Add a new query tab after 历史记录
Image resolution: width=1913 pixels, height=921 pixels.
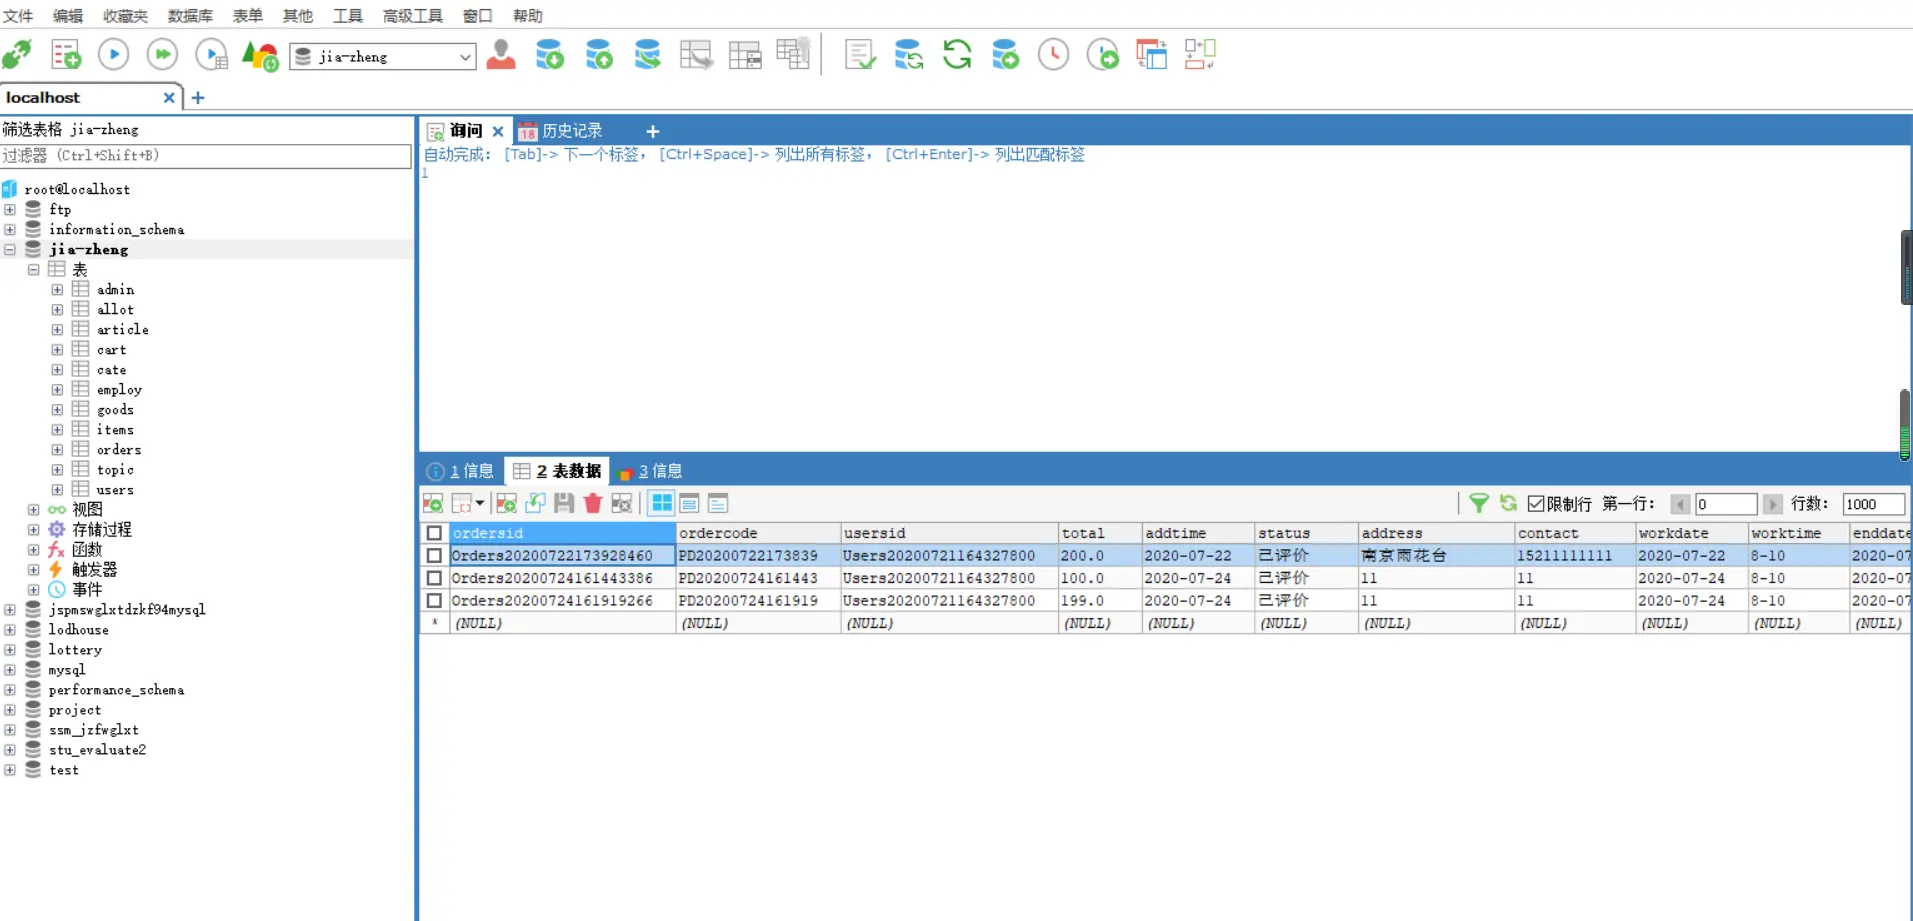[x=652, y=131]
